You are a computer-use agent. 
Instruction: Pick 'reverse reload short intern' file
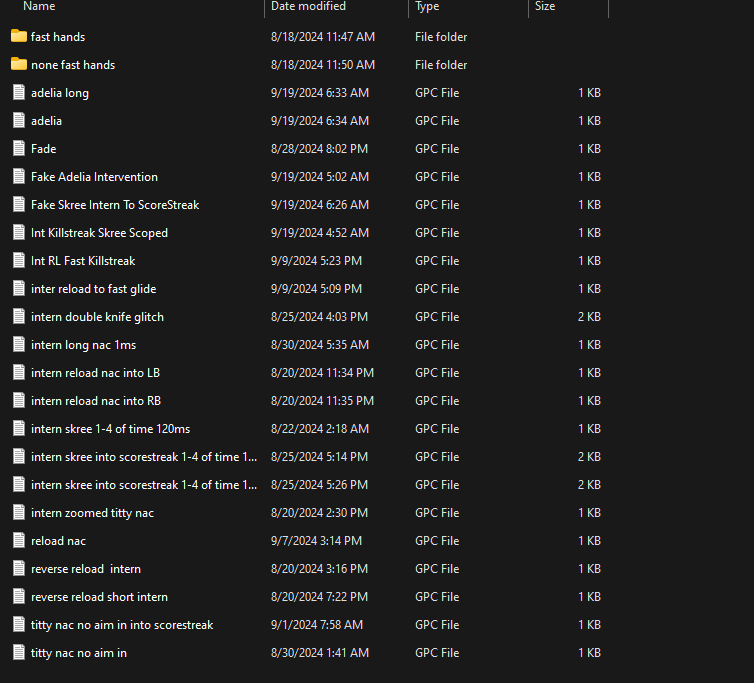click(x=100, y=596)
